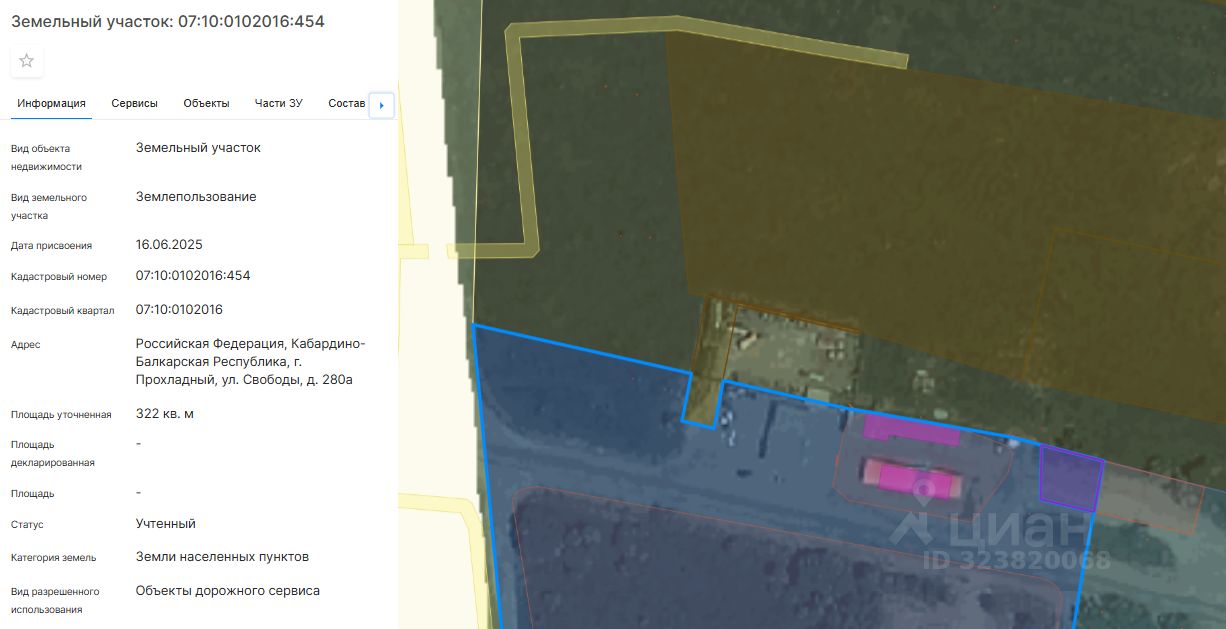Click the cadastral number value 07:10:0102016:454
Screen dimensions: 1226x629
(x=193, y=275)
